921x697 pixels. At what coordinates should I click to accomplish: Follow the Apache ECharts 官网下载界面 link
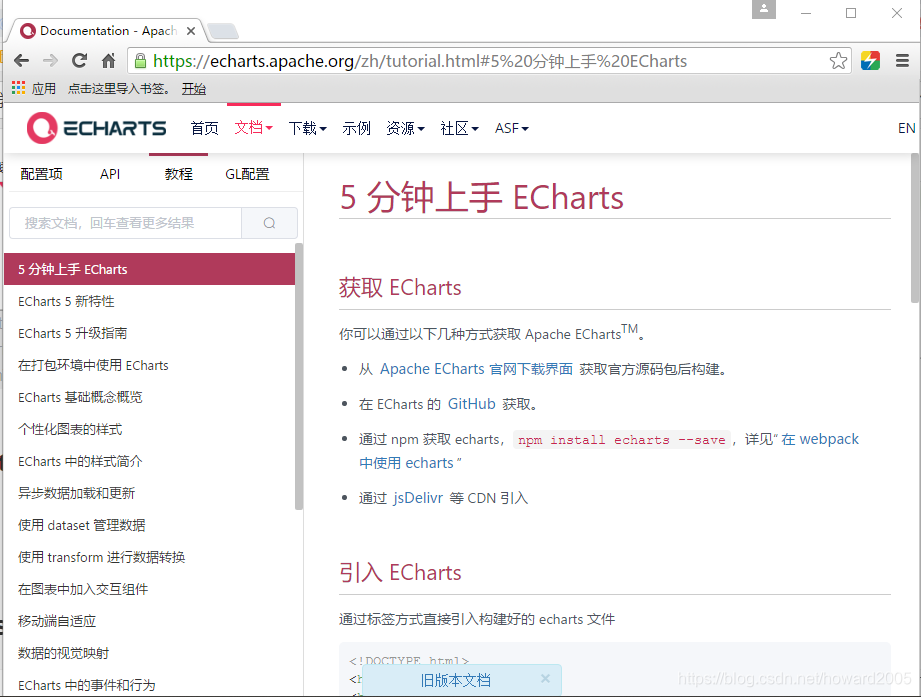pyautogui.click(x=476, y=369)
